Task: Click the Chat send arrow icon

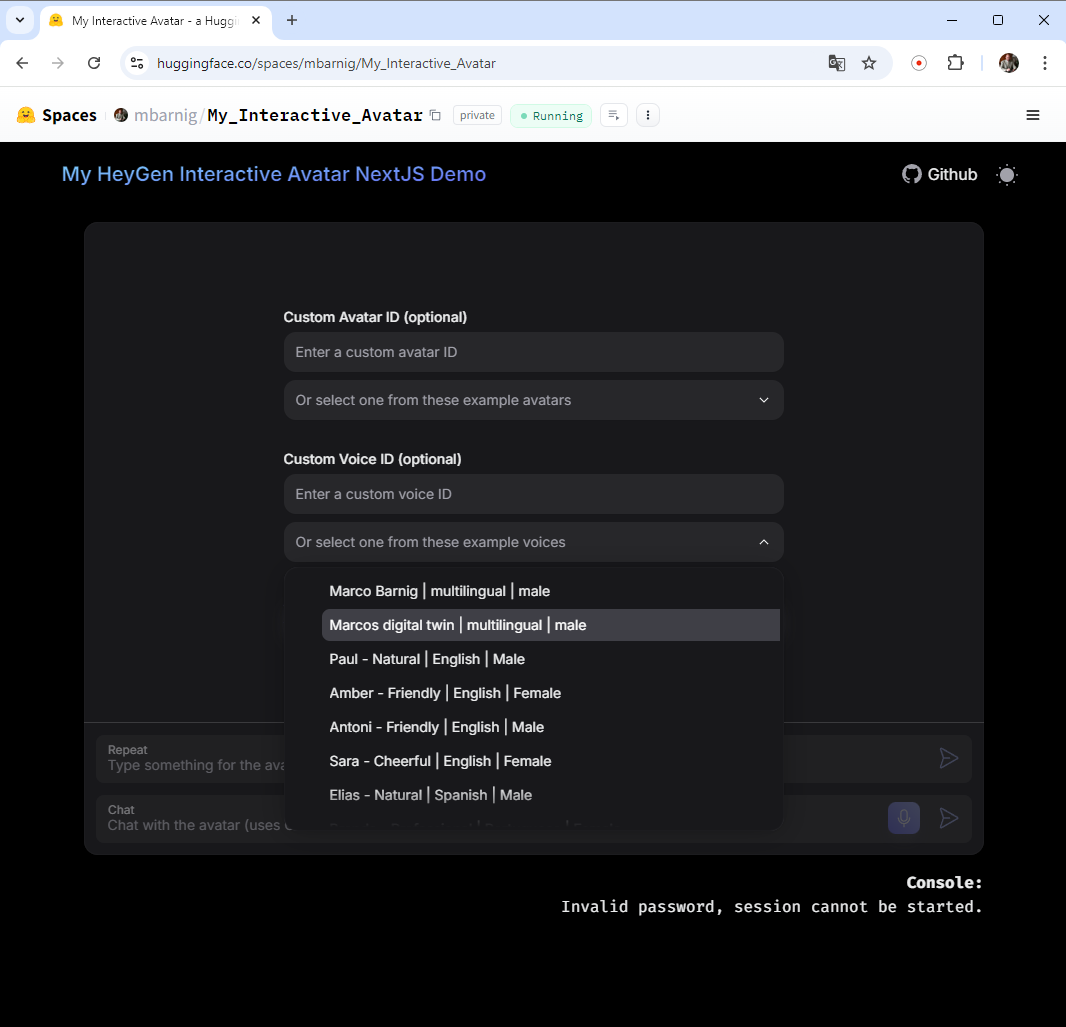Action: [x=948, y=818]
